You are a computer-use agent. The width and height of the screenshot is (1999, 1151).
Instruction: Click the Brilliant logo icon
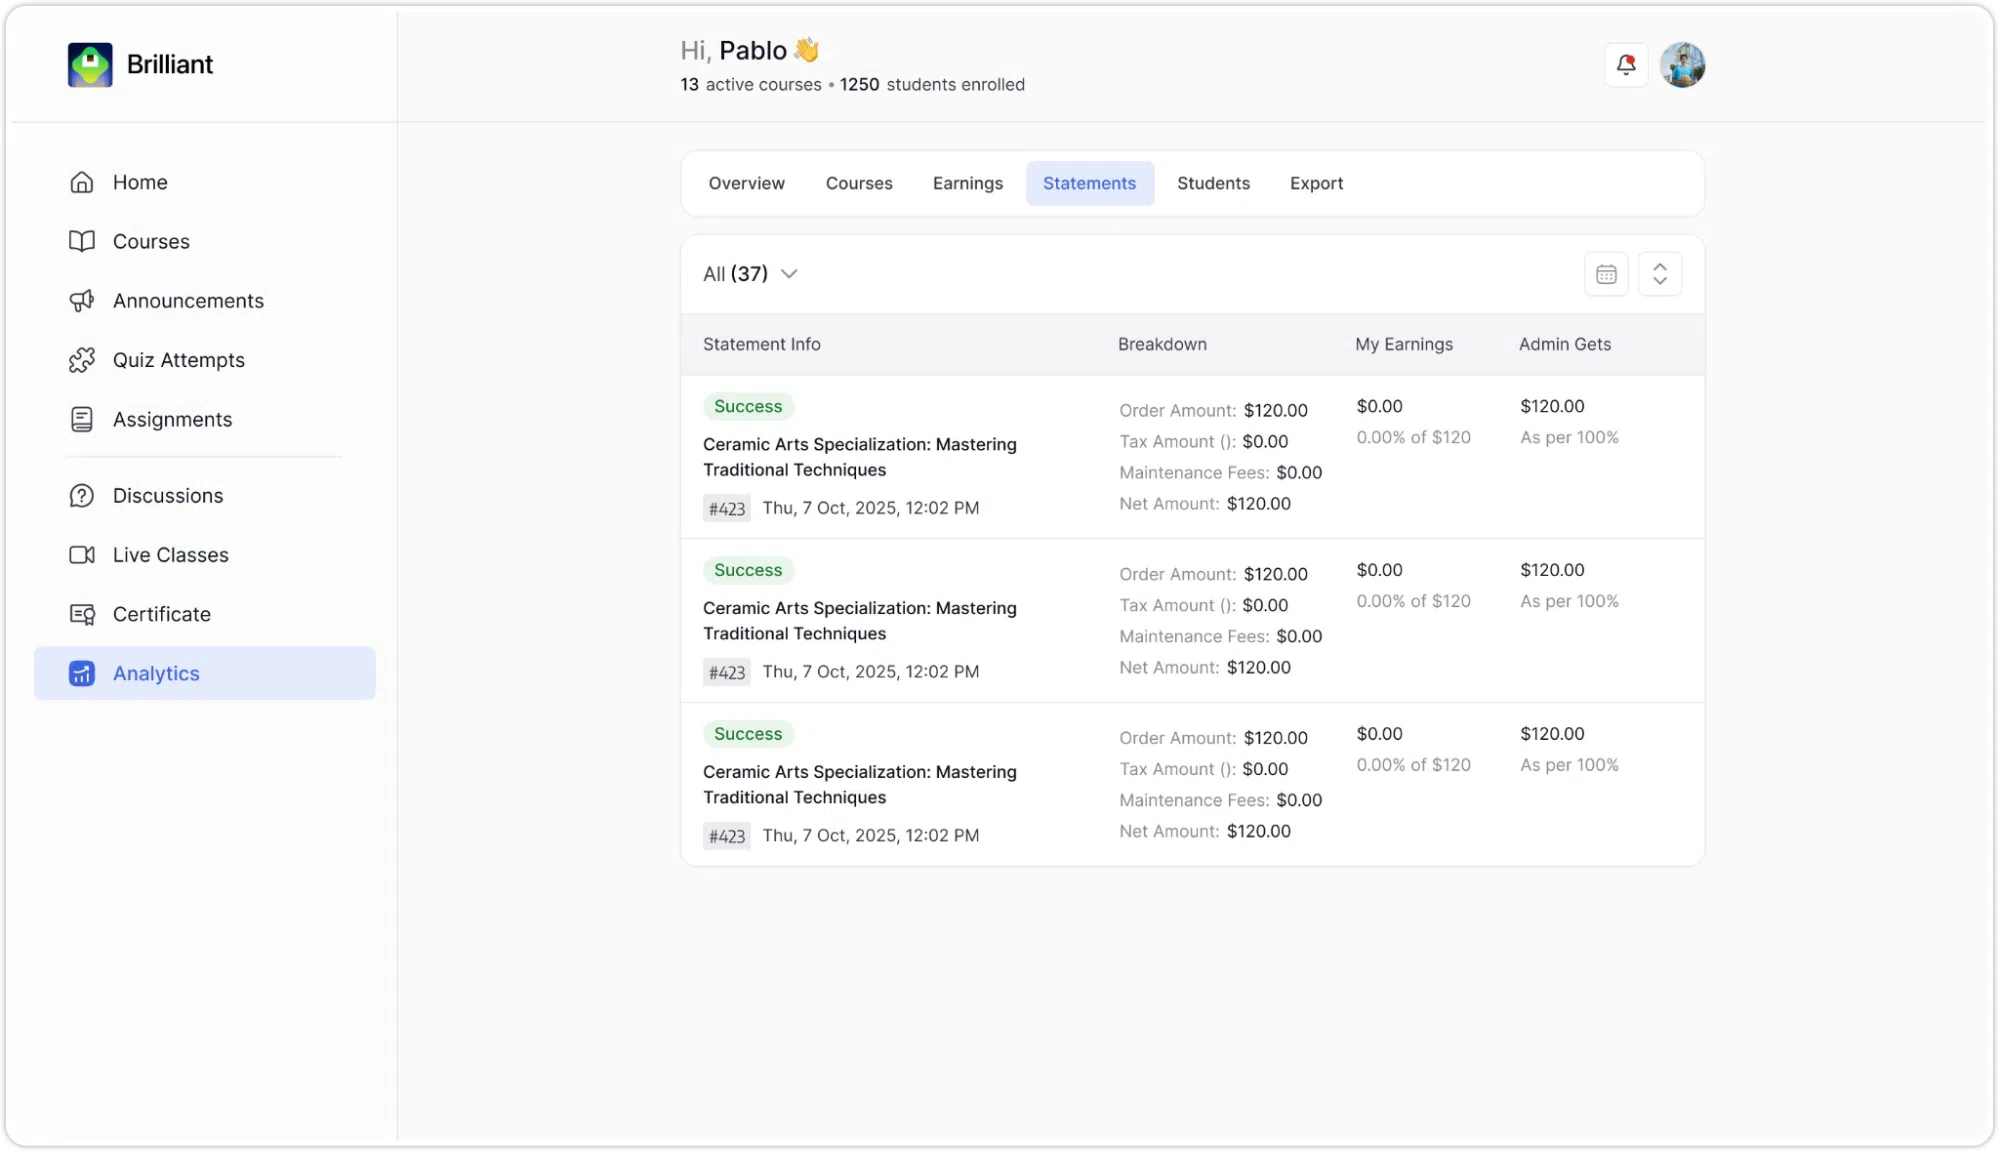click(90, 65)
